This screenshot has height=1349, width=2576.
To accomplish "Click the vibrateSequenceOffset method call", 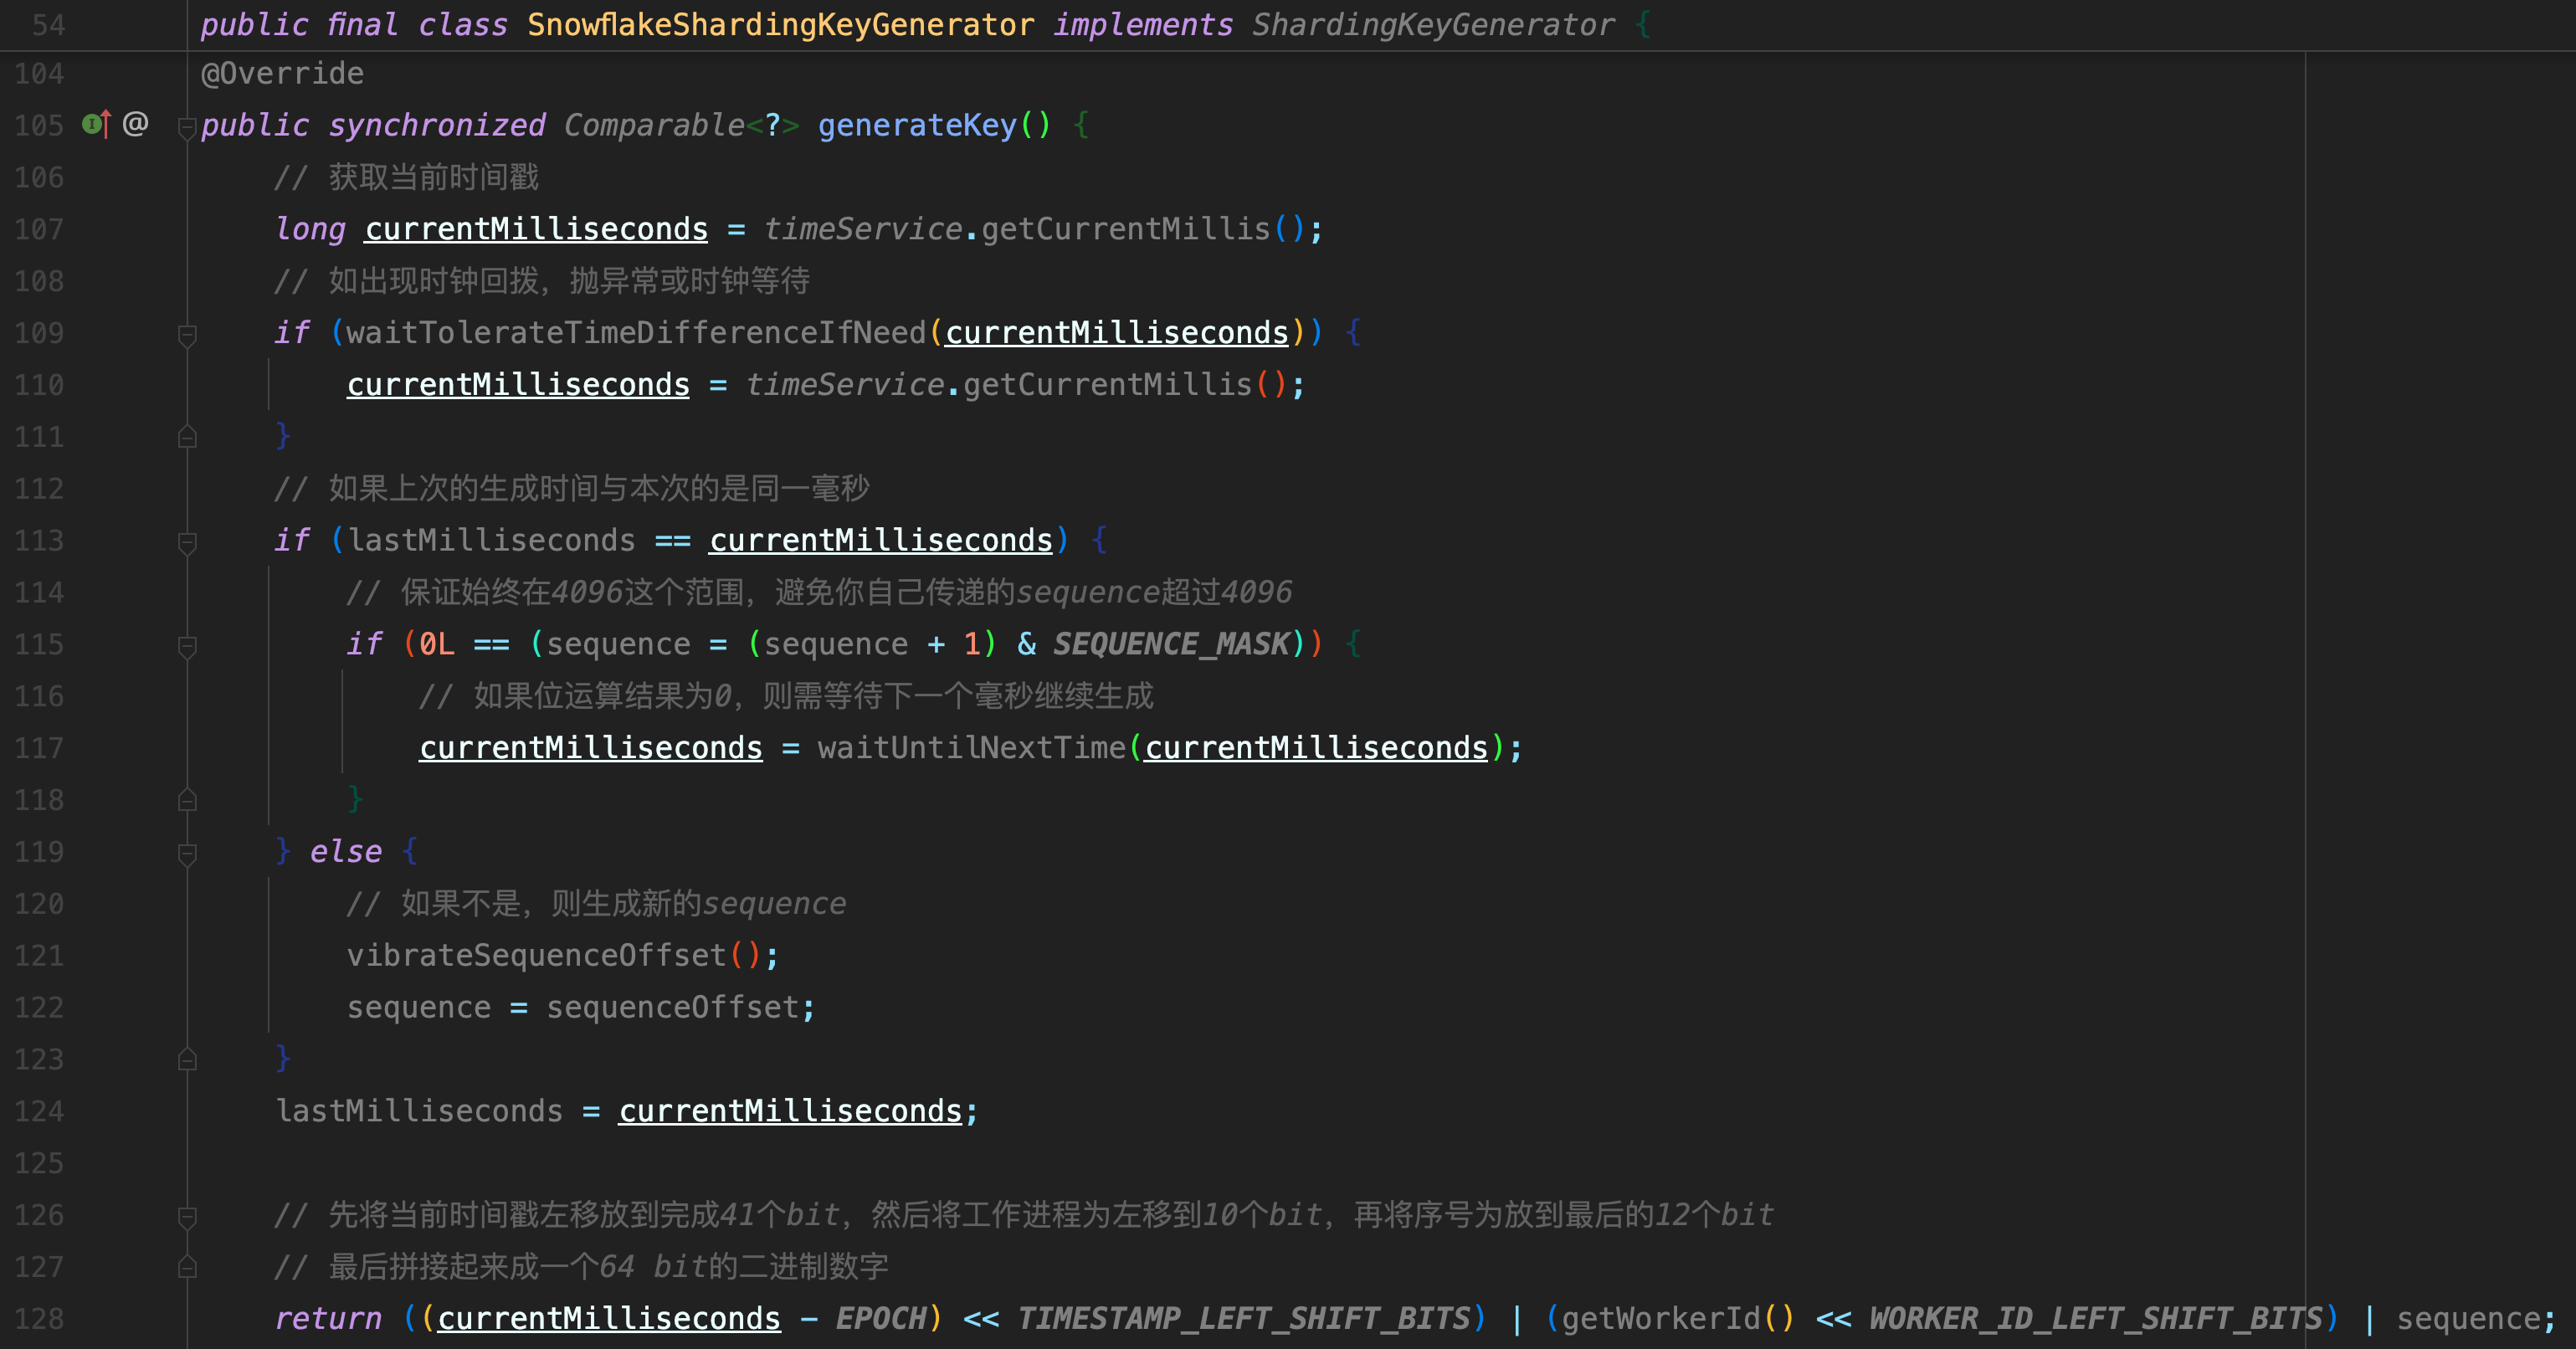I will point(536,955).
